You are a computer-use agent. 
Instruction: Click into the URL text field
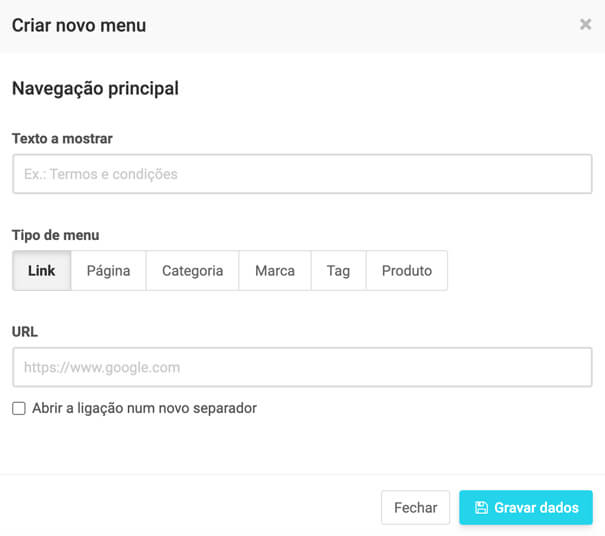click(302, 367)
